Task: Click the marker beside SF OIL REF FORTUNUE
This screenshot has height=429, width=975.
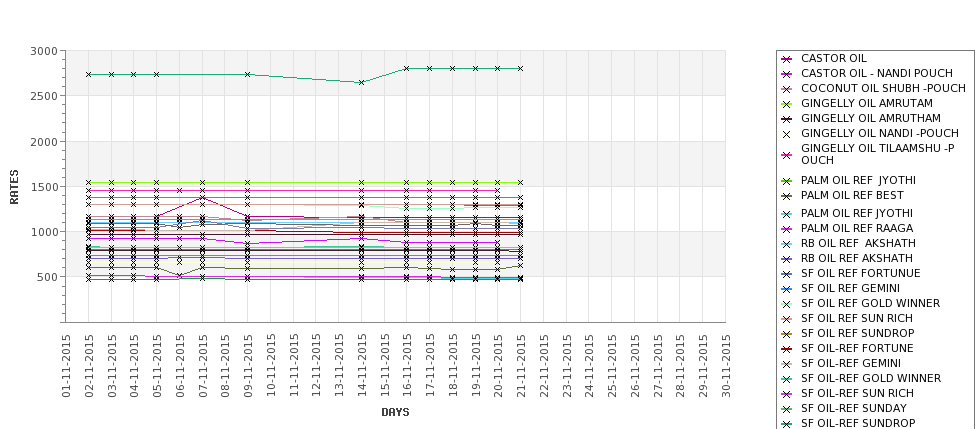Action: click(x=787, y=274)
